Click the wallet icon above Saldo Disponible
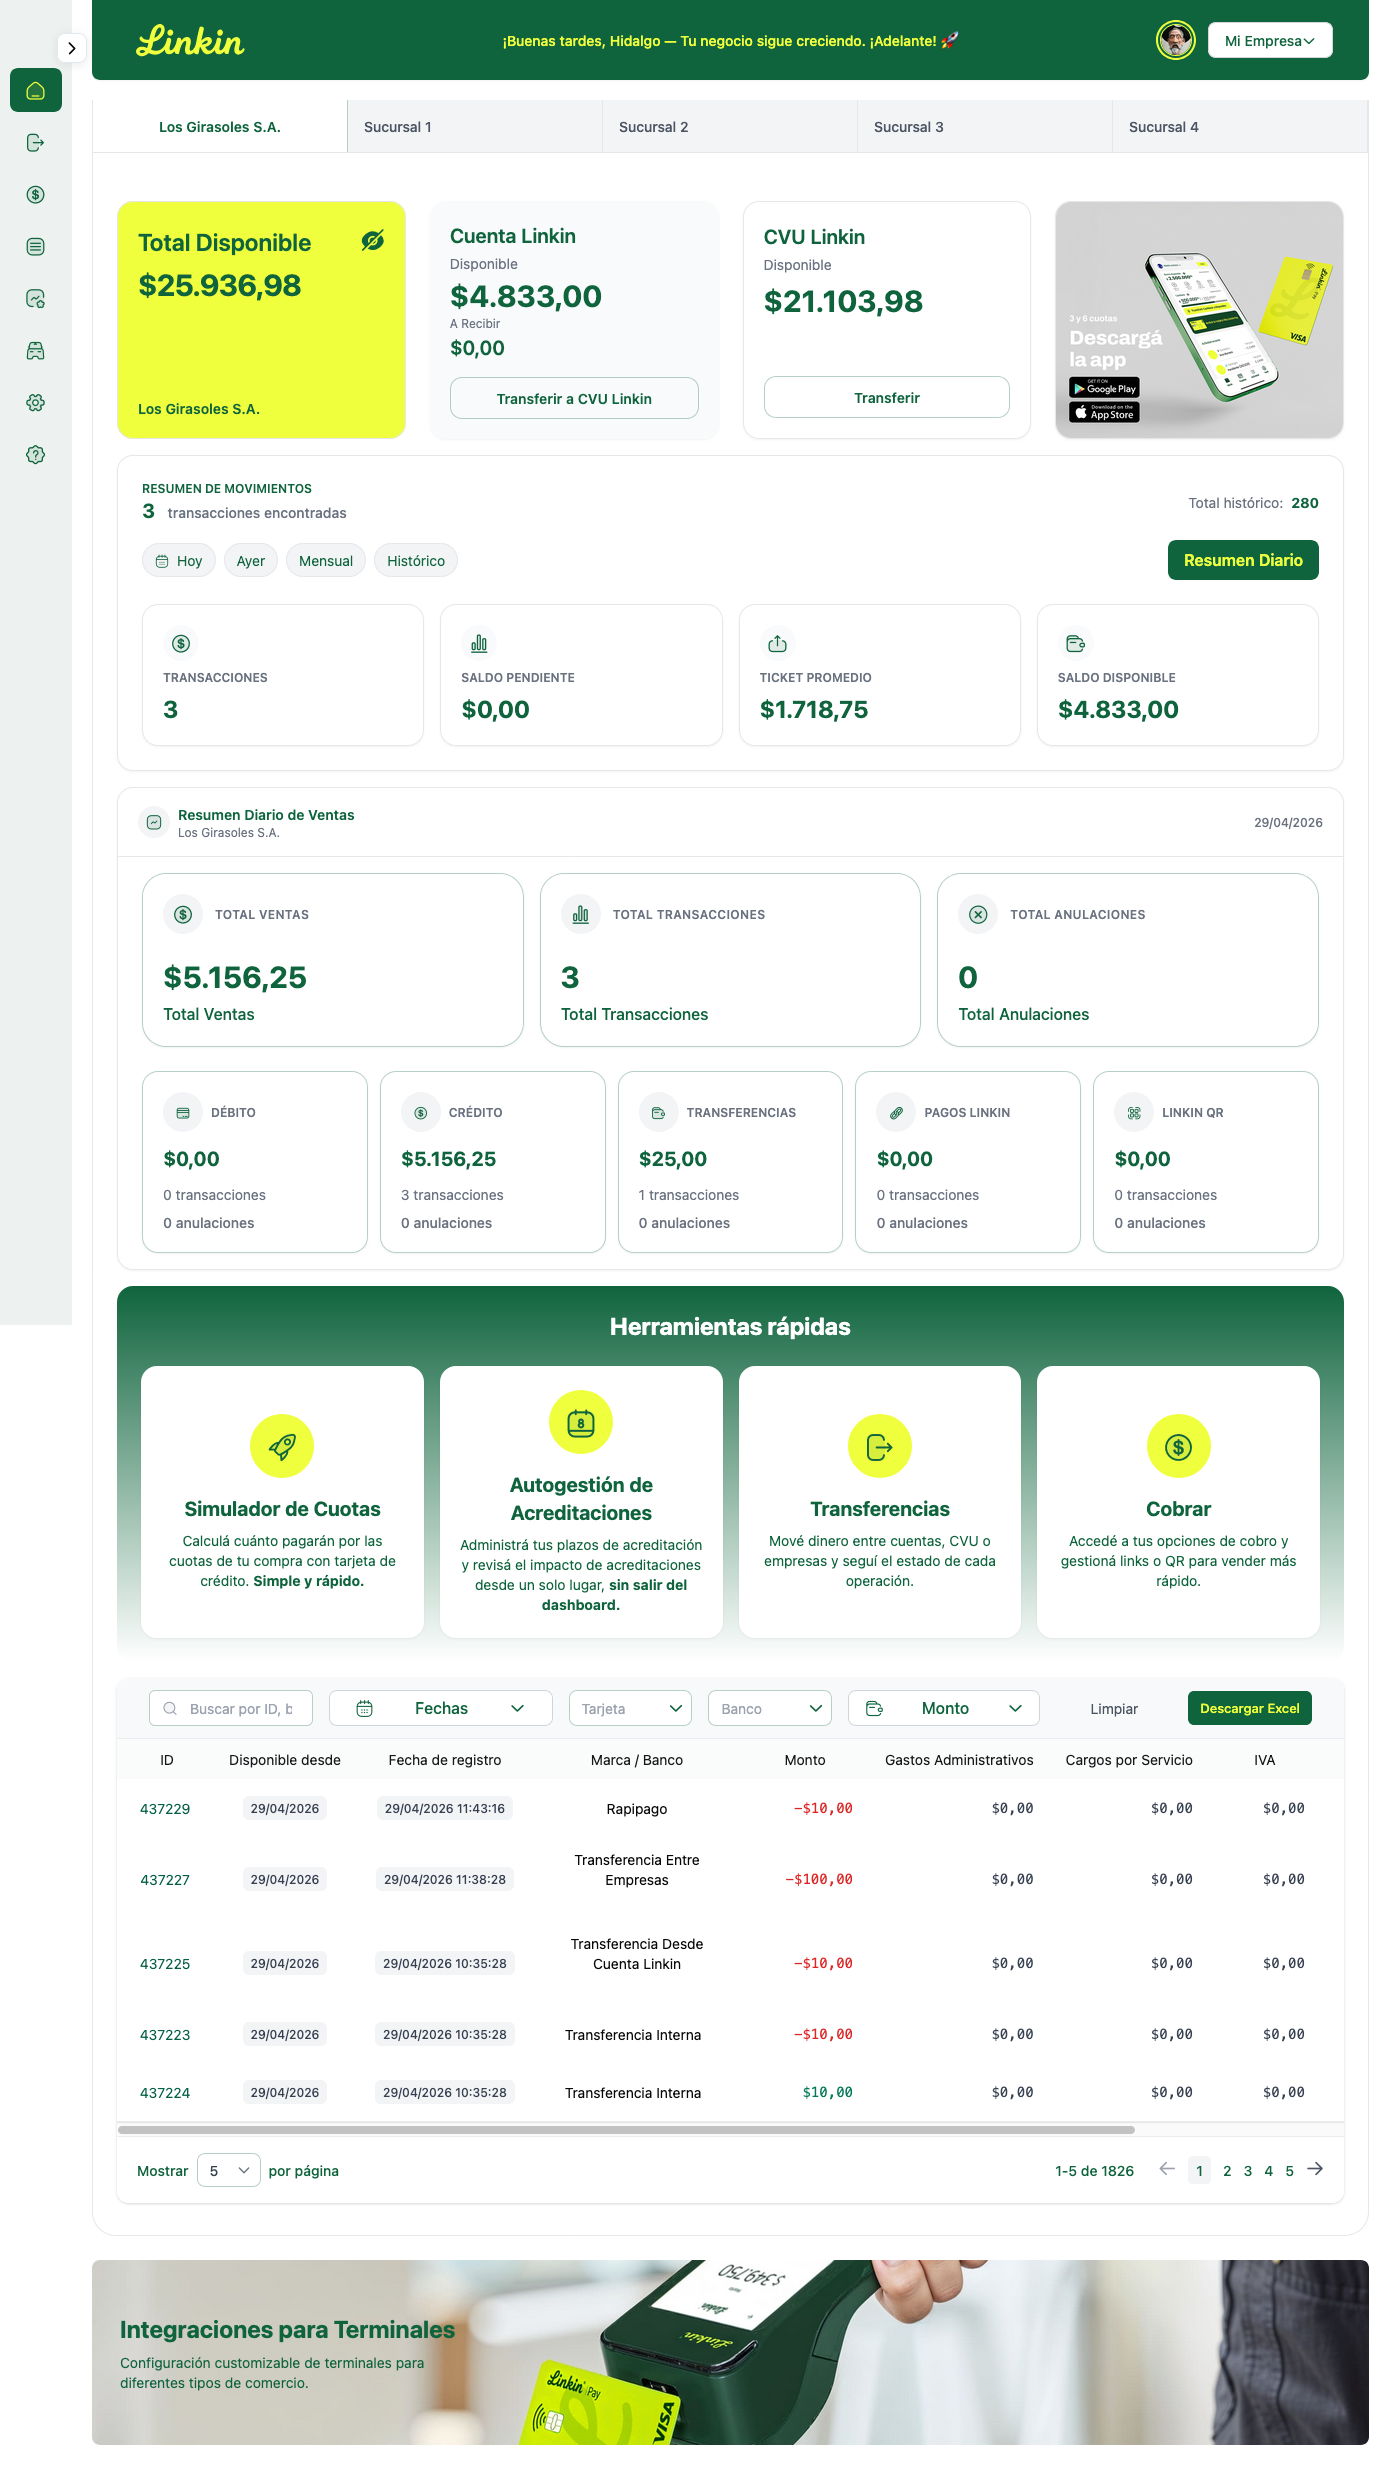The image size is (1389, 2469). 1075,644
